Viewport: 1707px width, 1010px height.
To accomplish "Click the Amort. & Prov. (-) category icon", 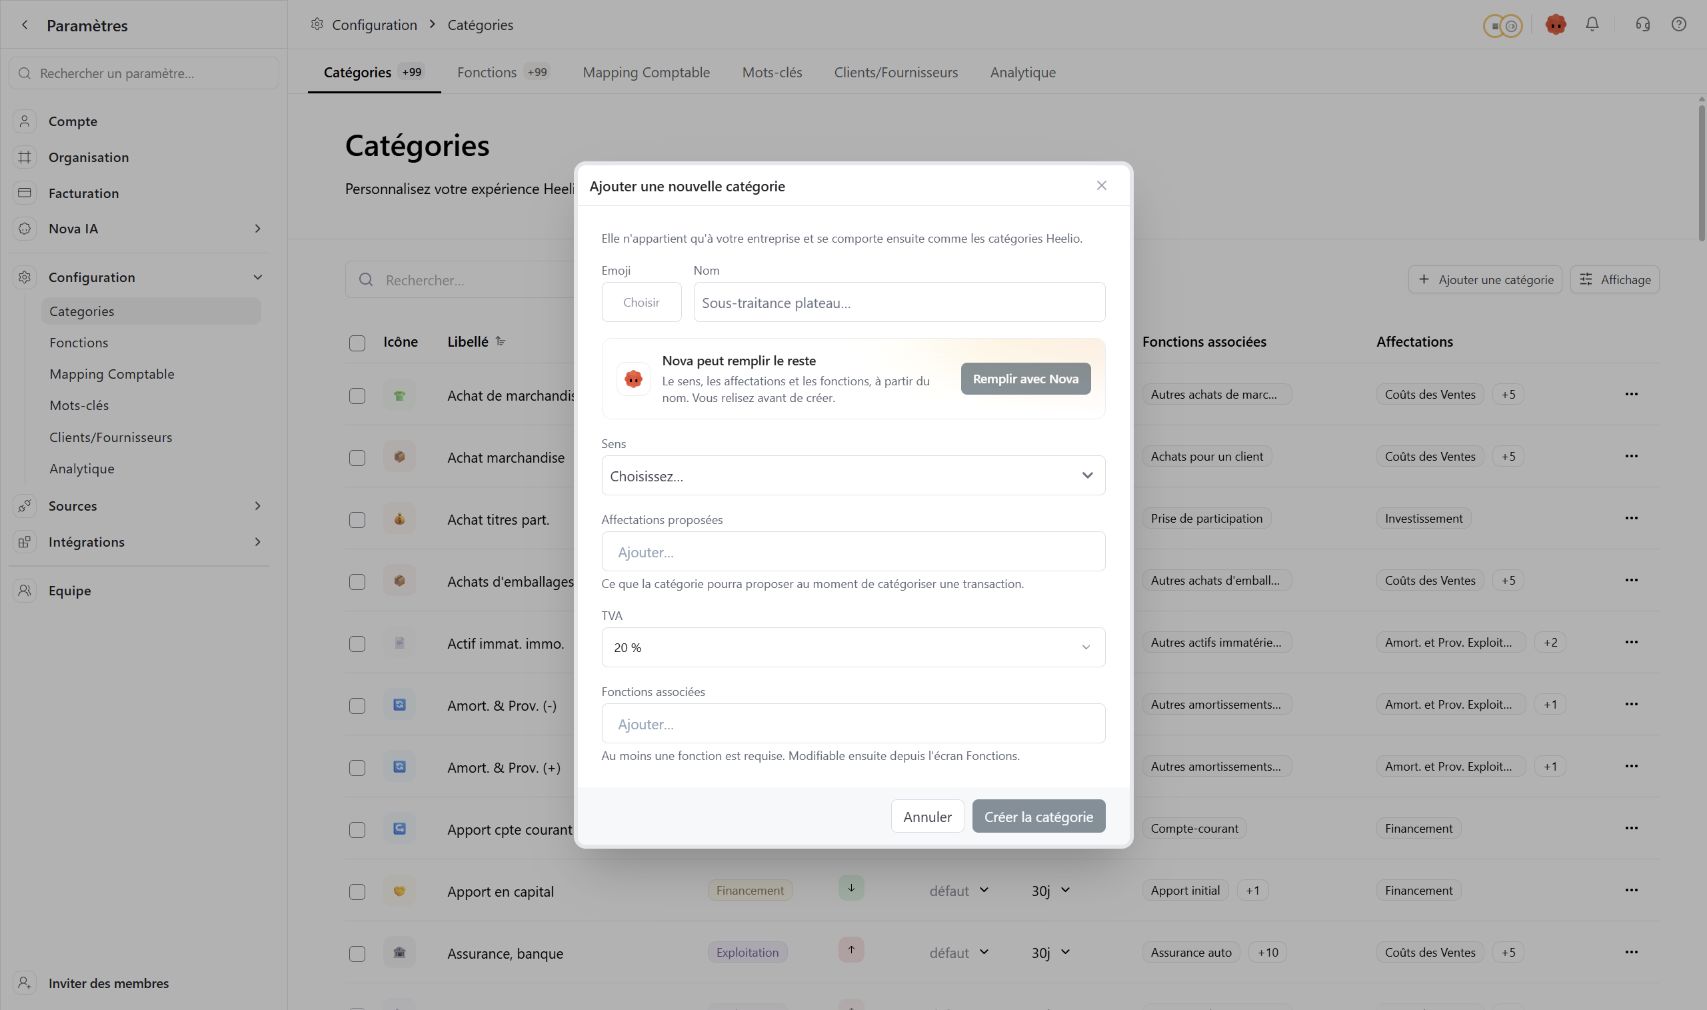I will [399, 705].
